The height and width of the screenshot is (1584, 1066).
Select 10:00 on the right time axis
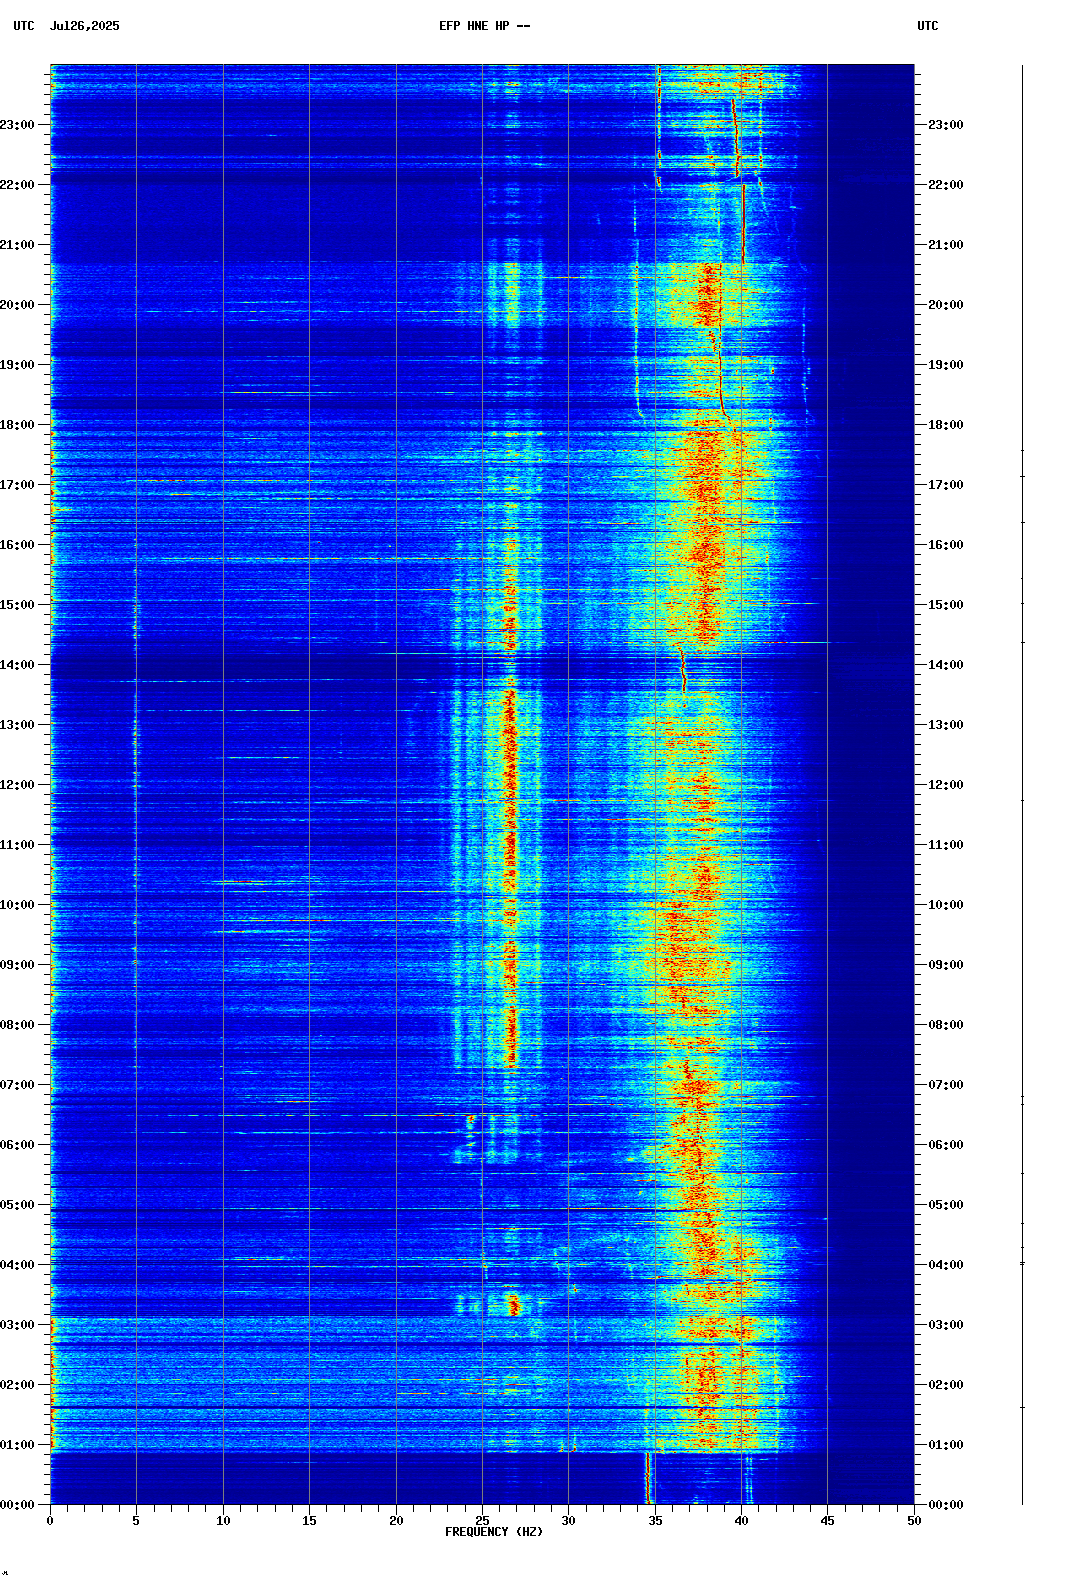[946, 905]
